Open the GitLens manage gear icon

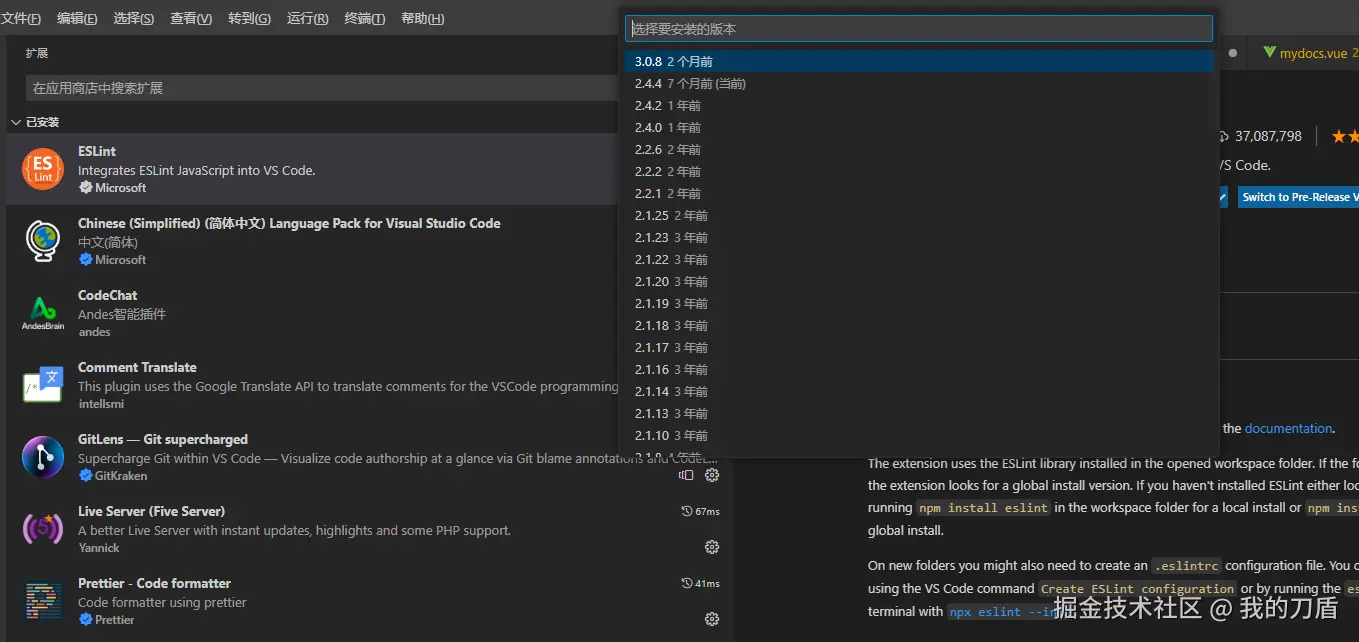712,475
